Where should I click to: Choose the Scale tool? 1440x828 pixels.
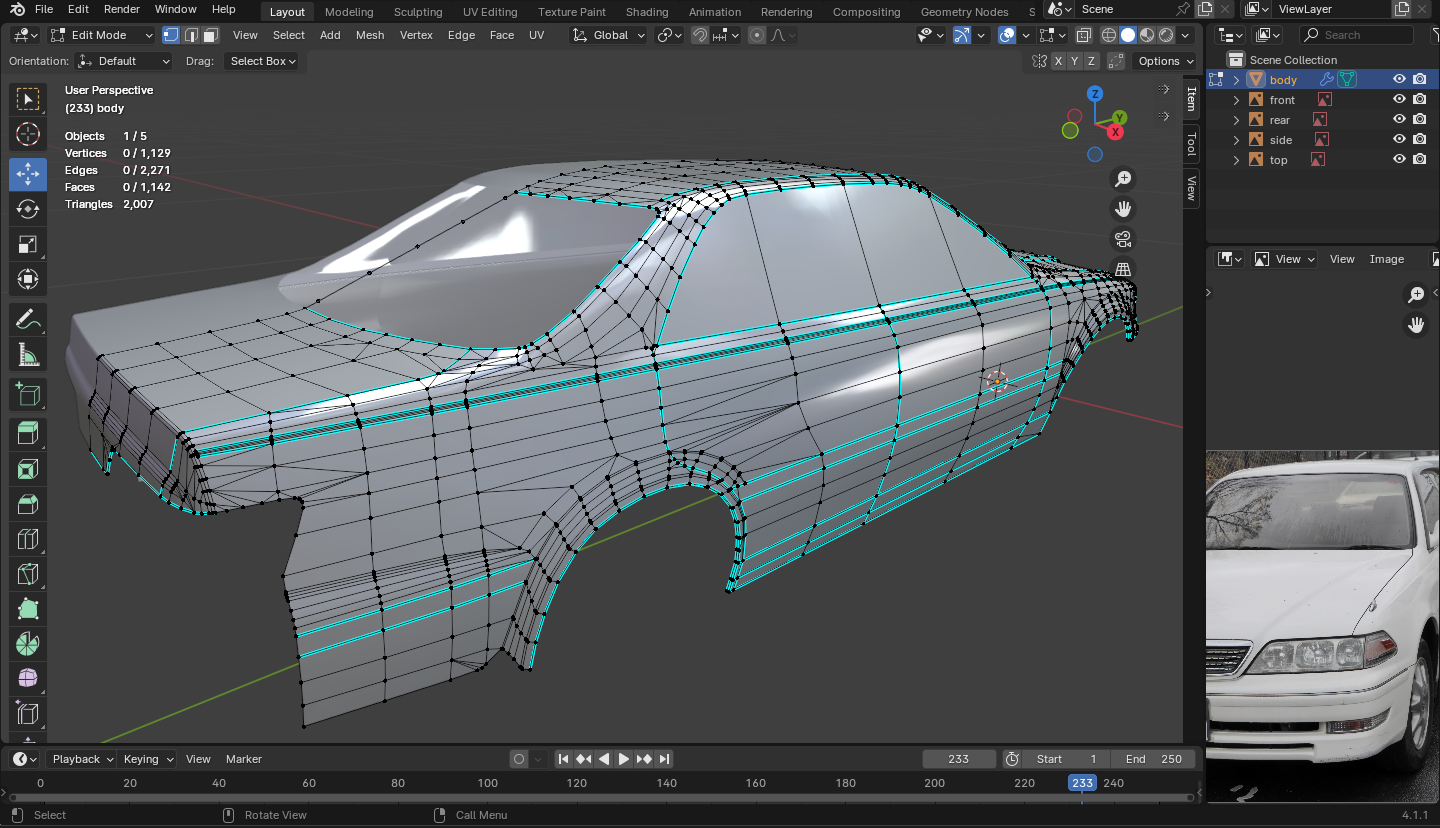[x=28, y=245]
